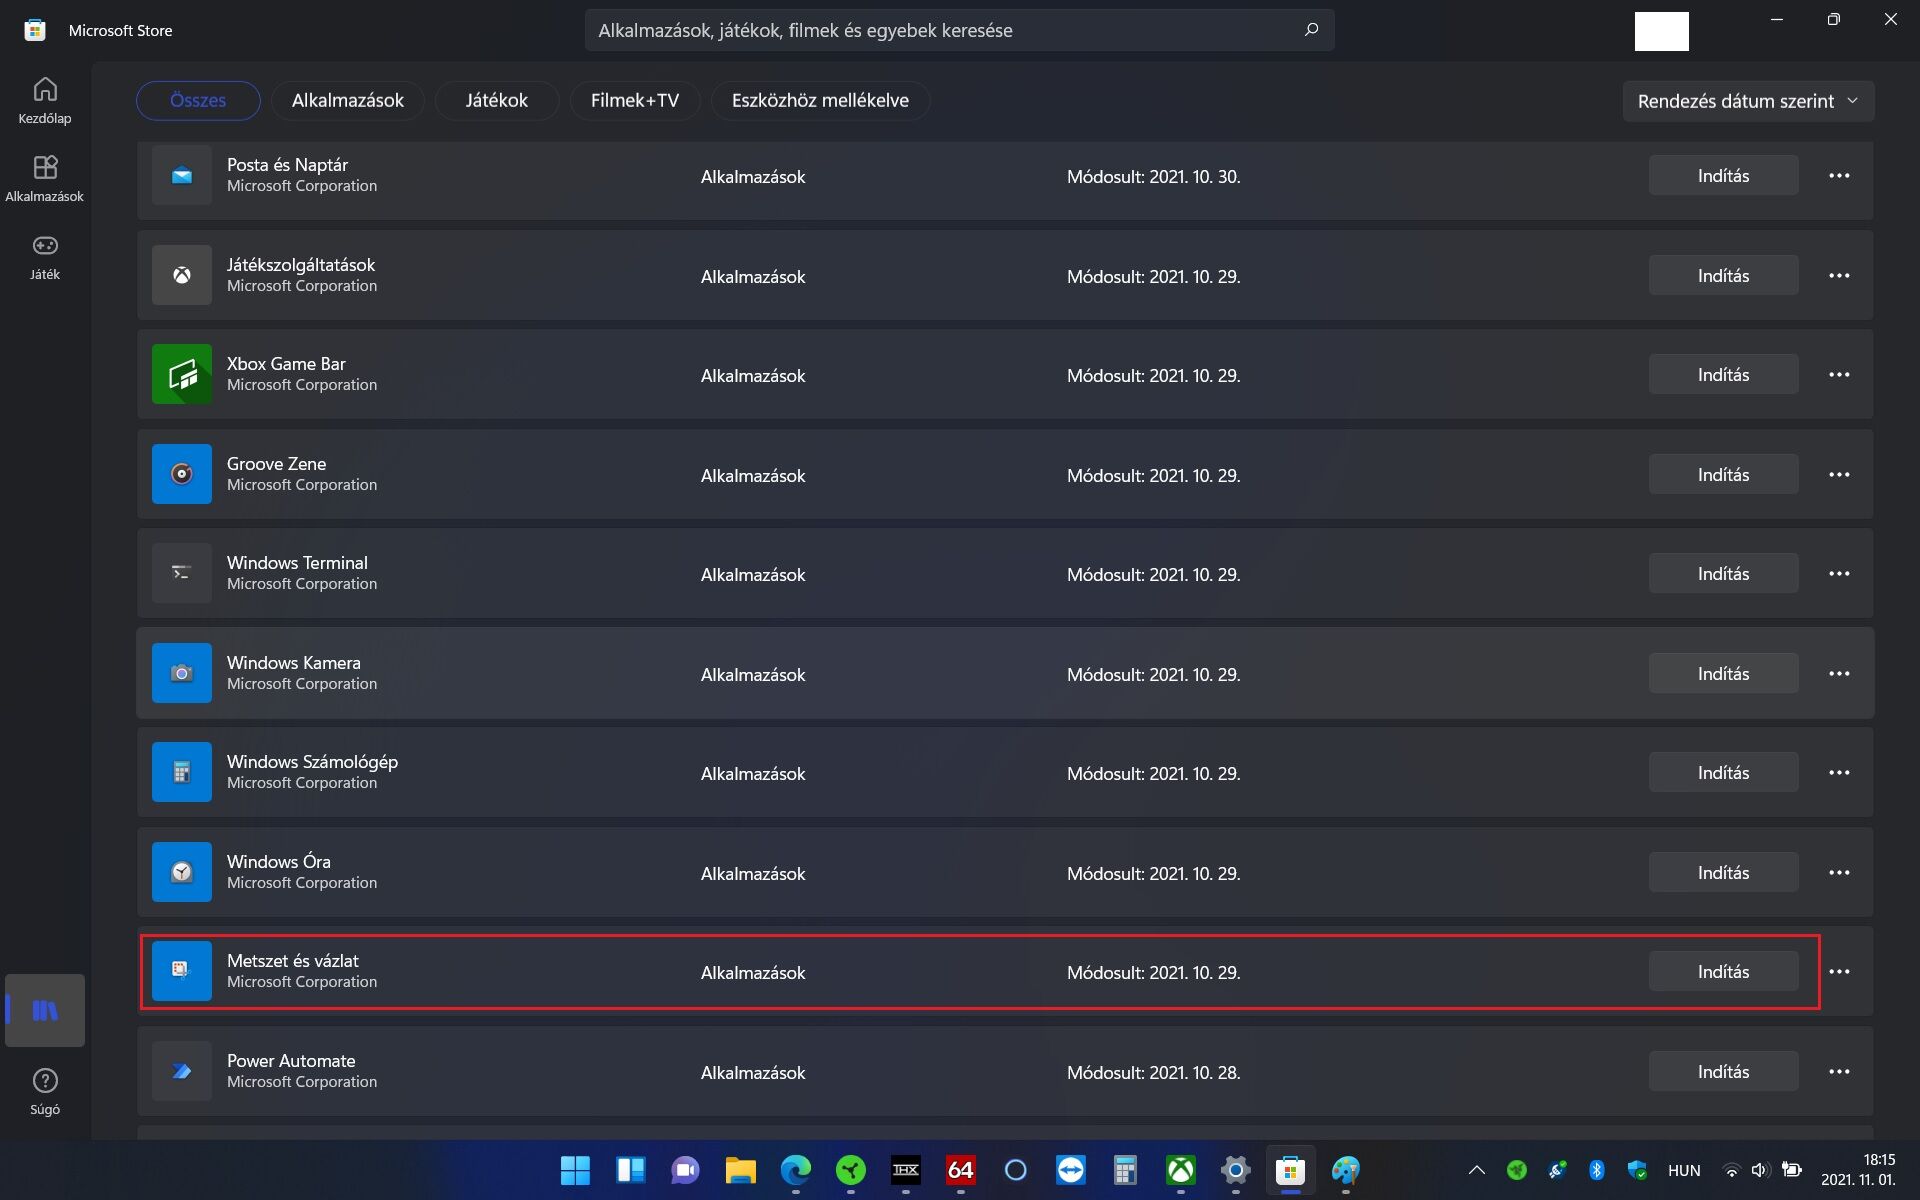
Task: Select the Alkalmazások filter tab
Action: click(348, 100)
